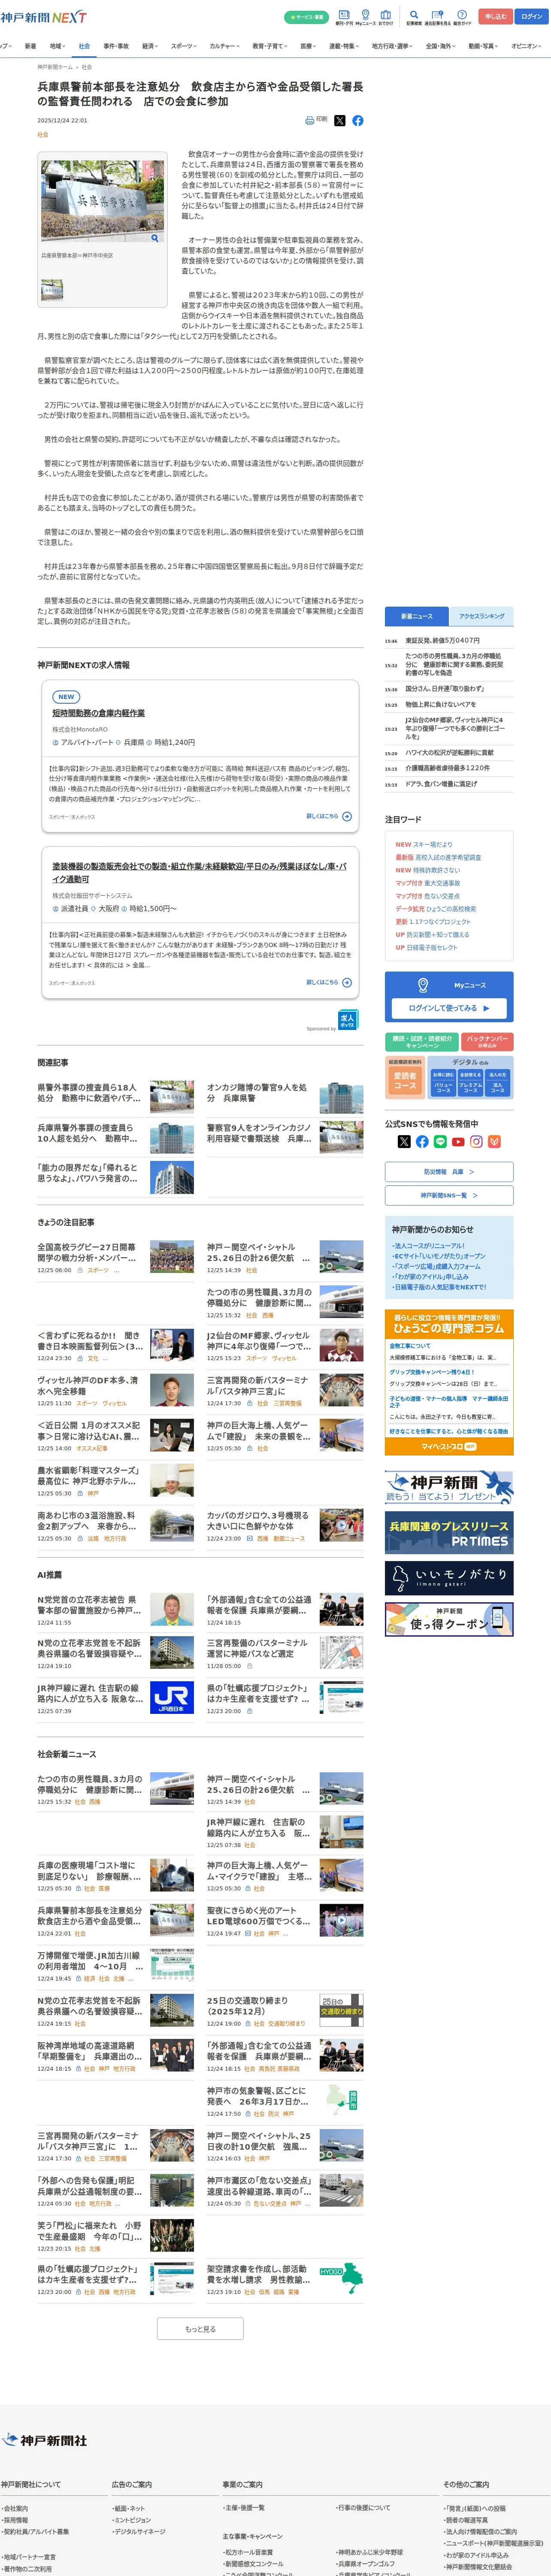
Task: Open related article オンカジ賭博の警官9人を処分
Action: point(258,1093)
